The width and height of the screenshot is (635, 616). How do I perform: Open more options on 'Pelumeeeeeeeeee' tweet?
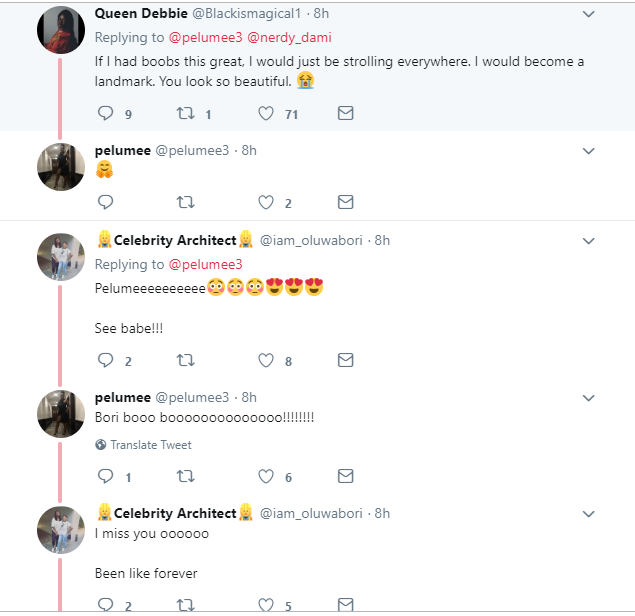[588, 241]
